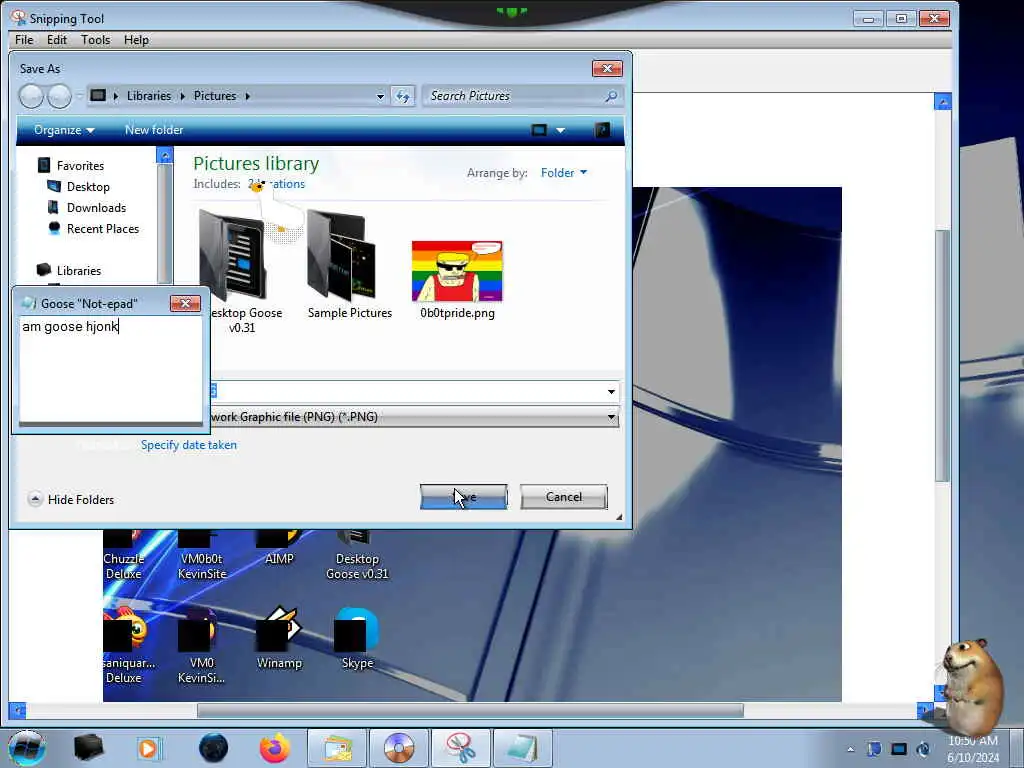Select the Sample Pictures folder
Image resolution: width=1024 pixels, height=768 pixels.
(x=349, y=264)
